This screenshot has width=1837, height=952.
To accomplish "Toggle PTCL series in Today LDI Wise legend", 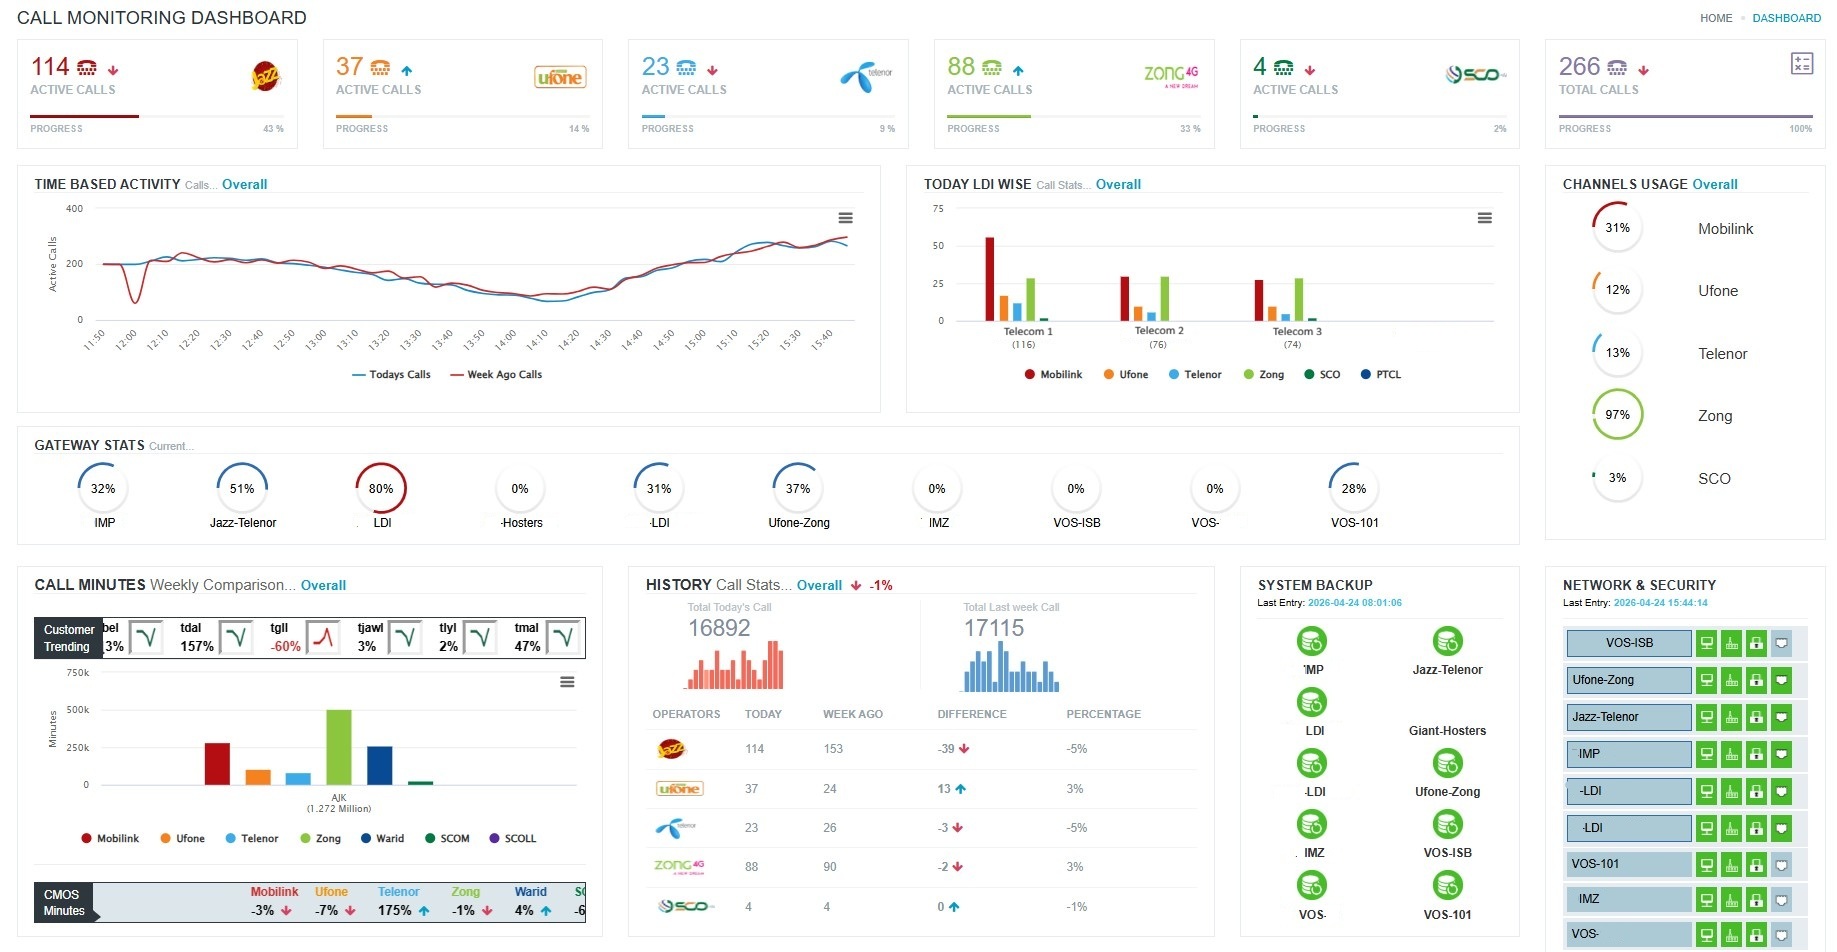I will point(1381,375).
